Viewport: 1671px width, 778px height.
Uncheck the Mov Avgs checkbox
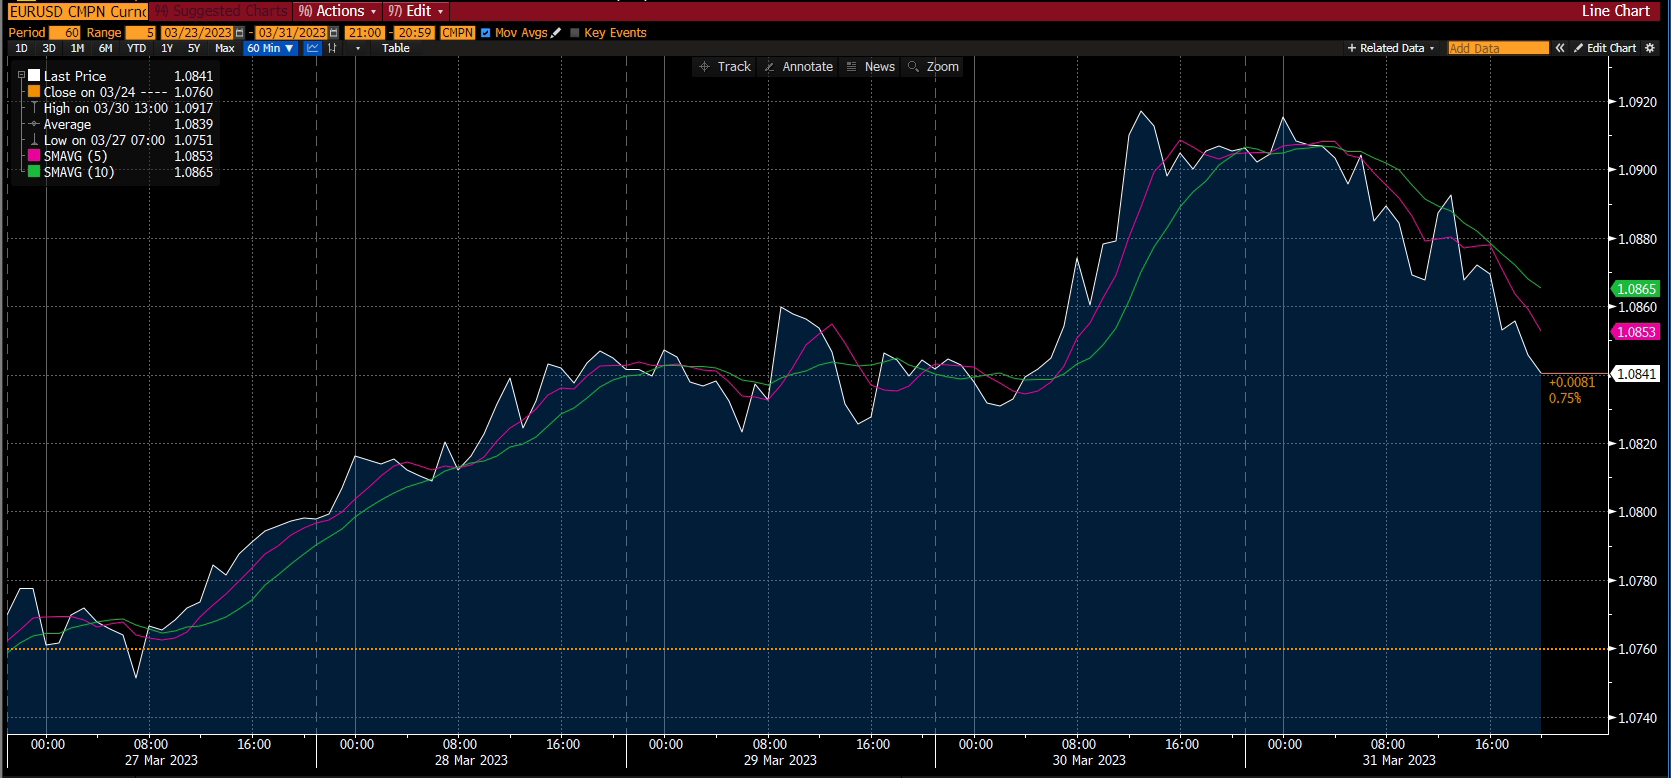[486, 33]
